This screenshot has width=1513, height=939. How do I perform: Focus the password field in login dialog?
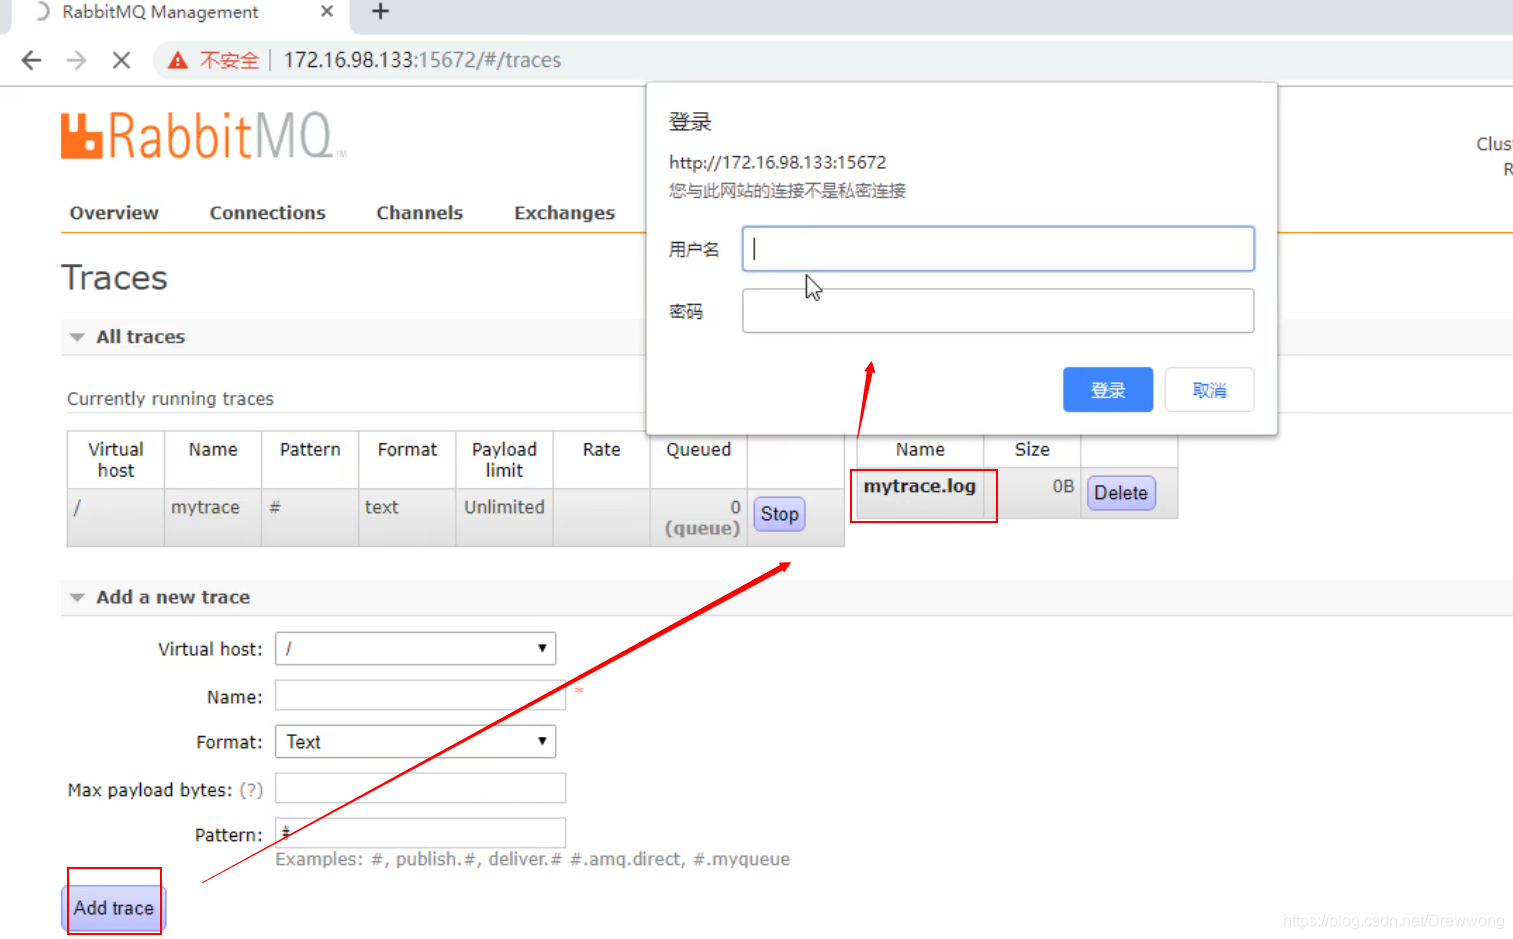(998, 311)
